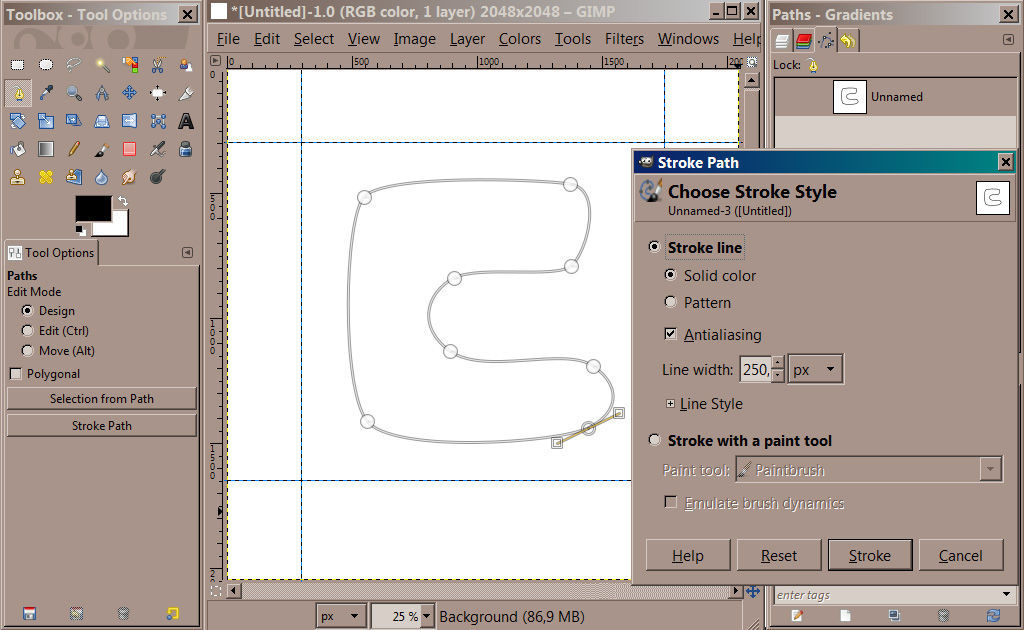Select the Measure compass tool
The image size is (1024, 630).
click(x=102, y=93)
